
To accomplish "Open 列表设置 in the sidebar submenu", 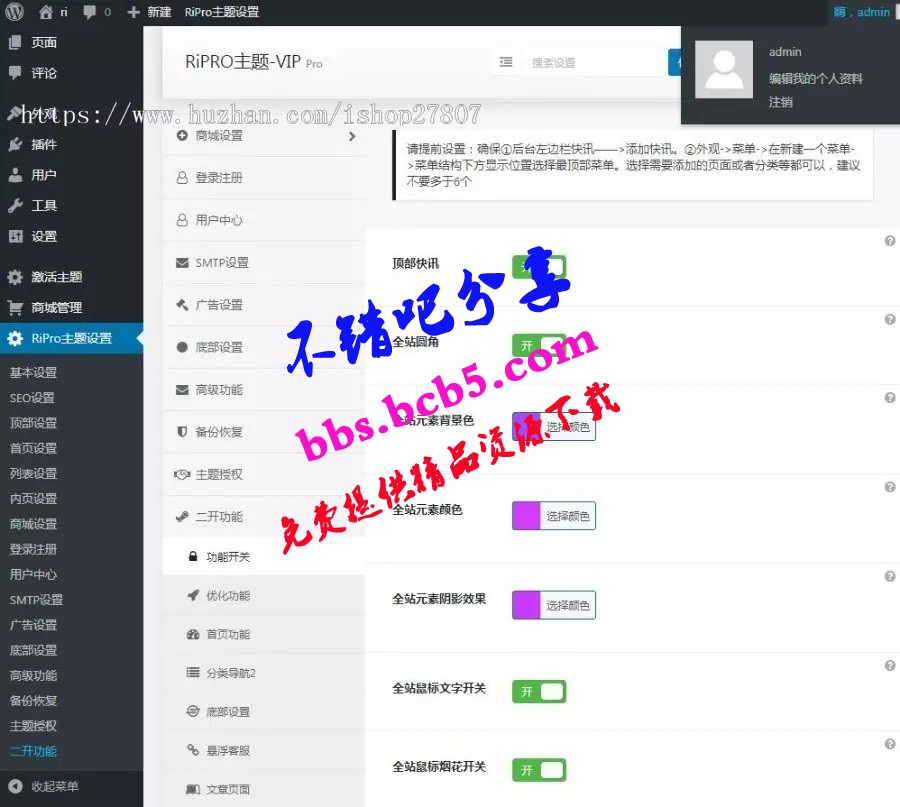I will pyautogui.click(x=33, y=474).
